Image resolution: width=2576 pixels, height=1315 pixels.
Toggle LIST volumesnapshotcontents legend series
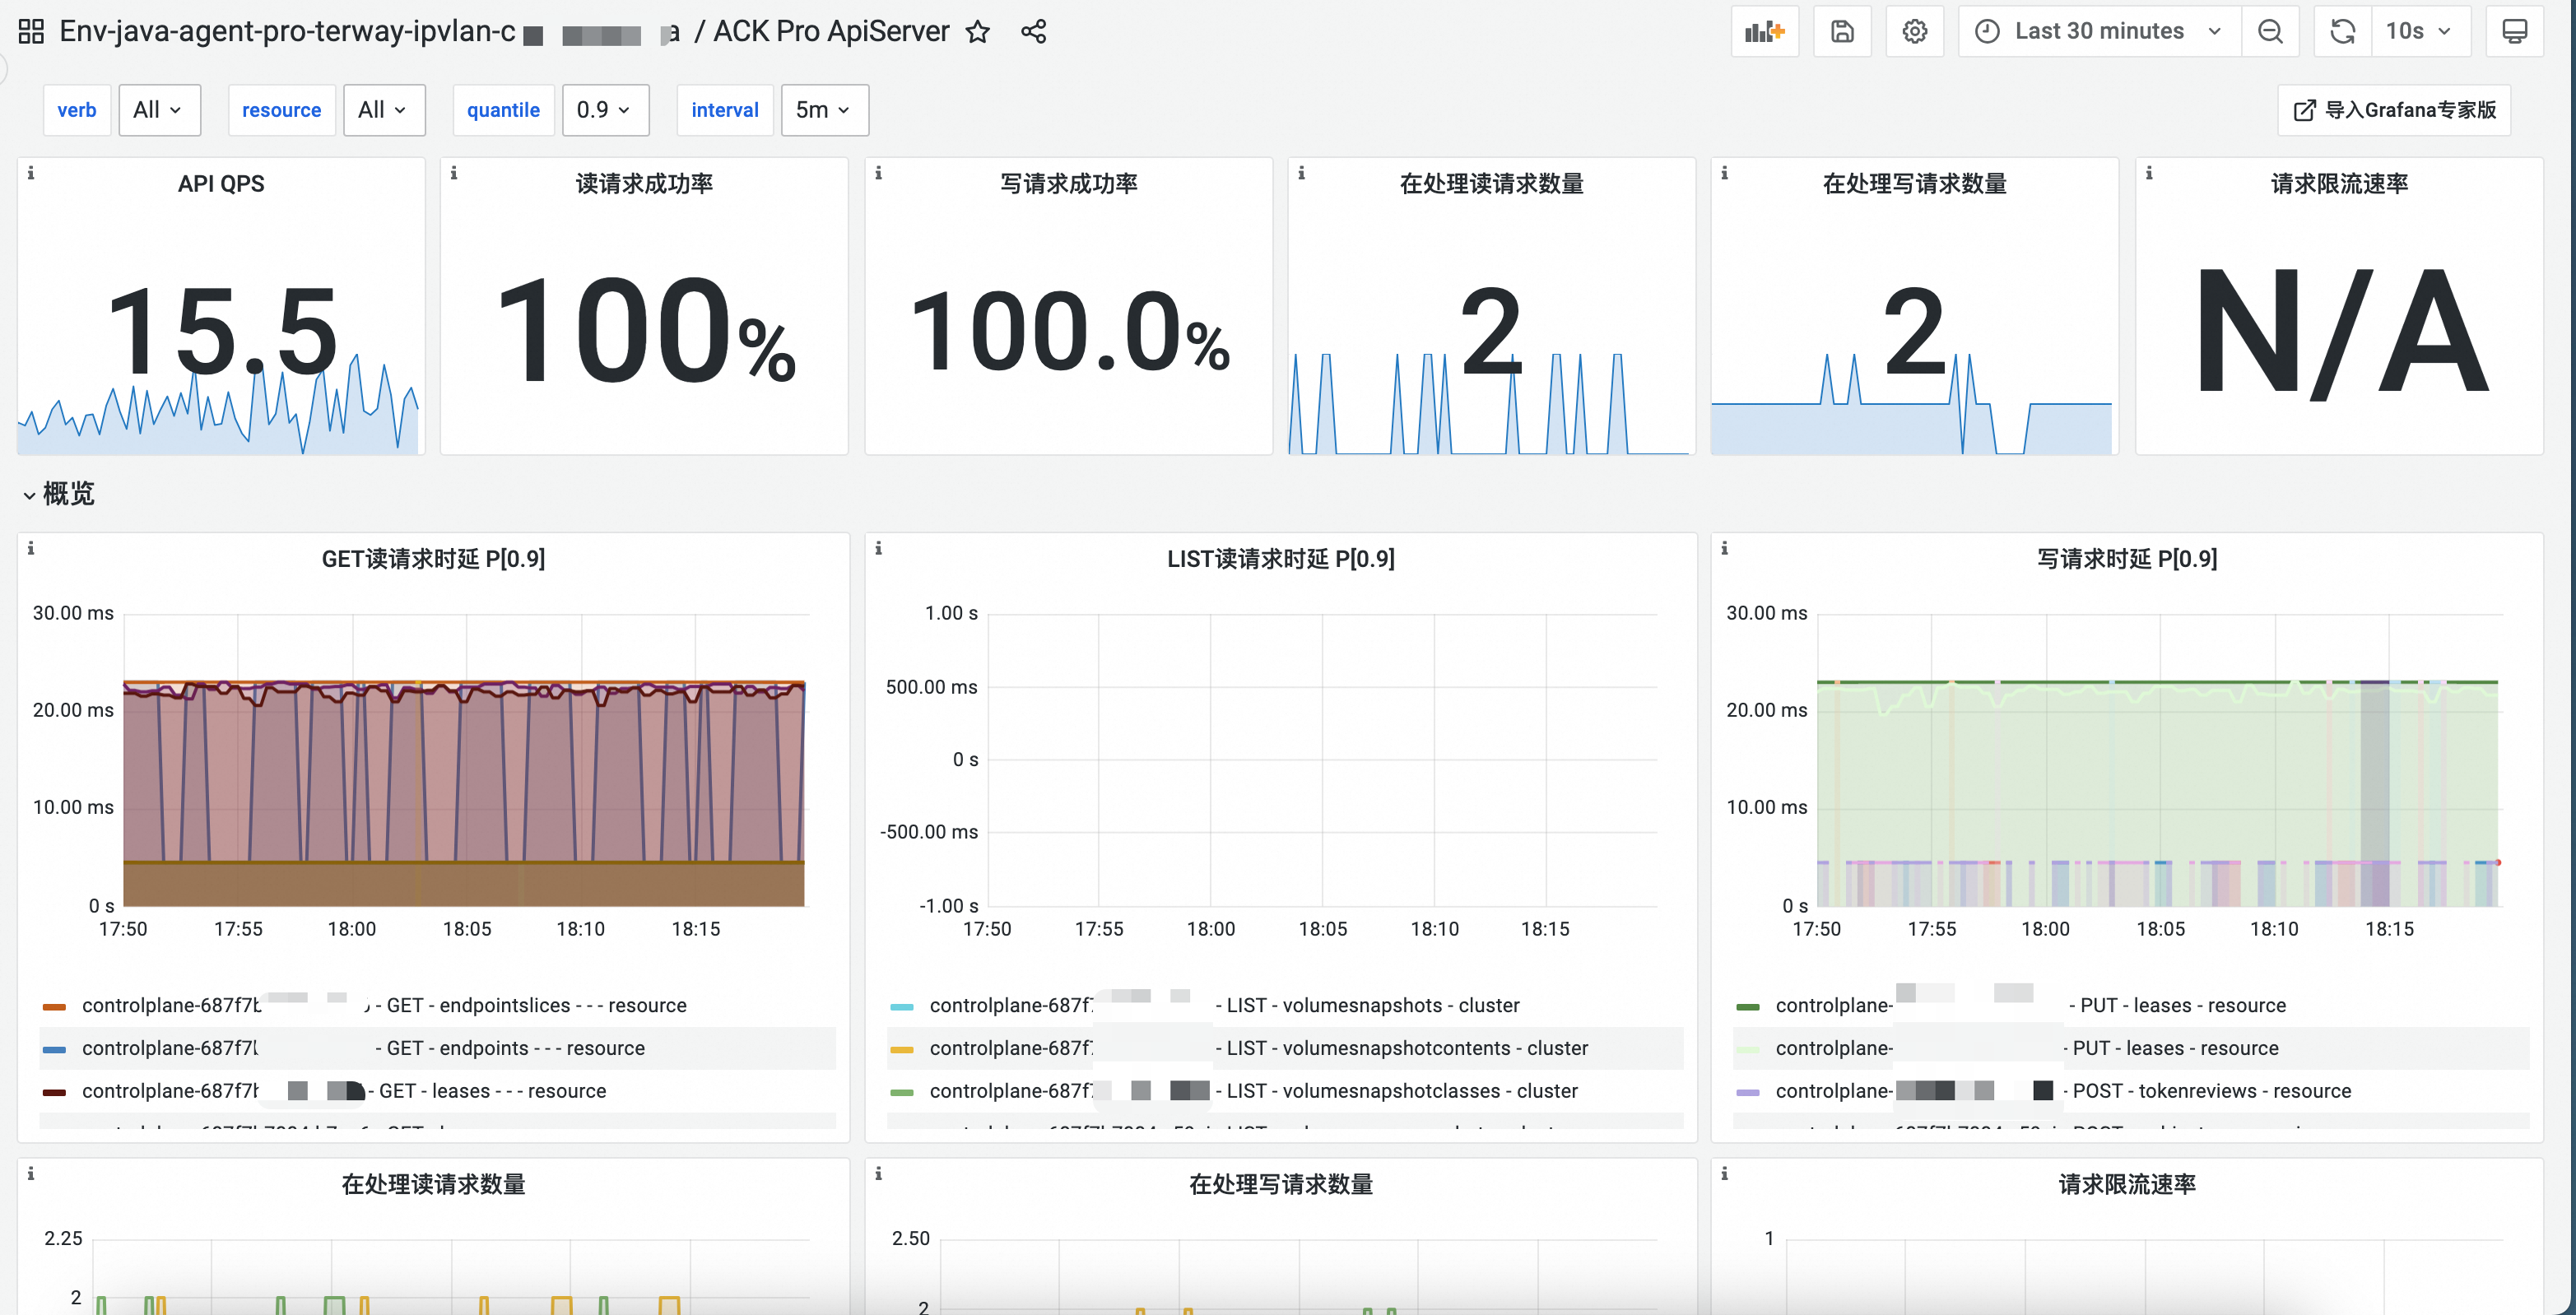[x=1258, y=1048]
